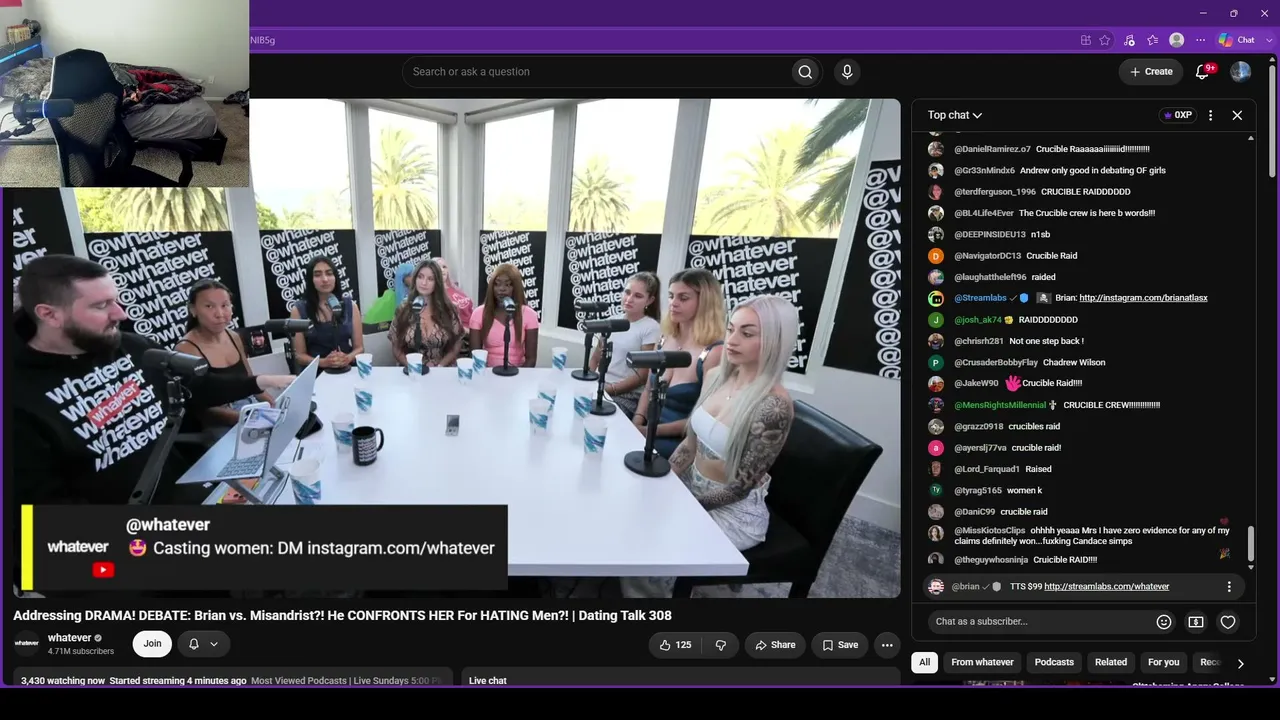This screenshot has width=1280, height=720.
Task: Click the video title text
Action: point(342,616)
